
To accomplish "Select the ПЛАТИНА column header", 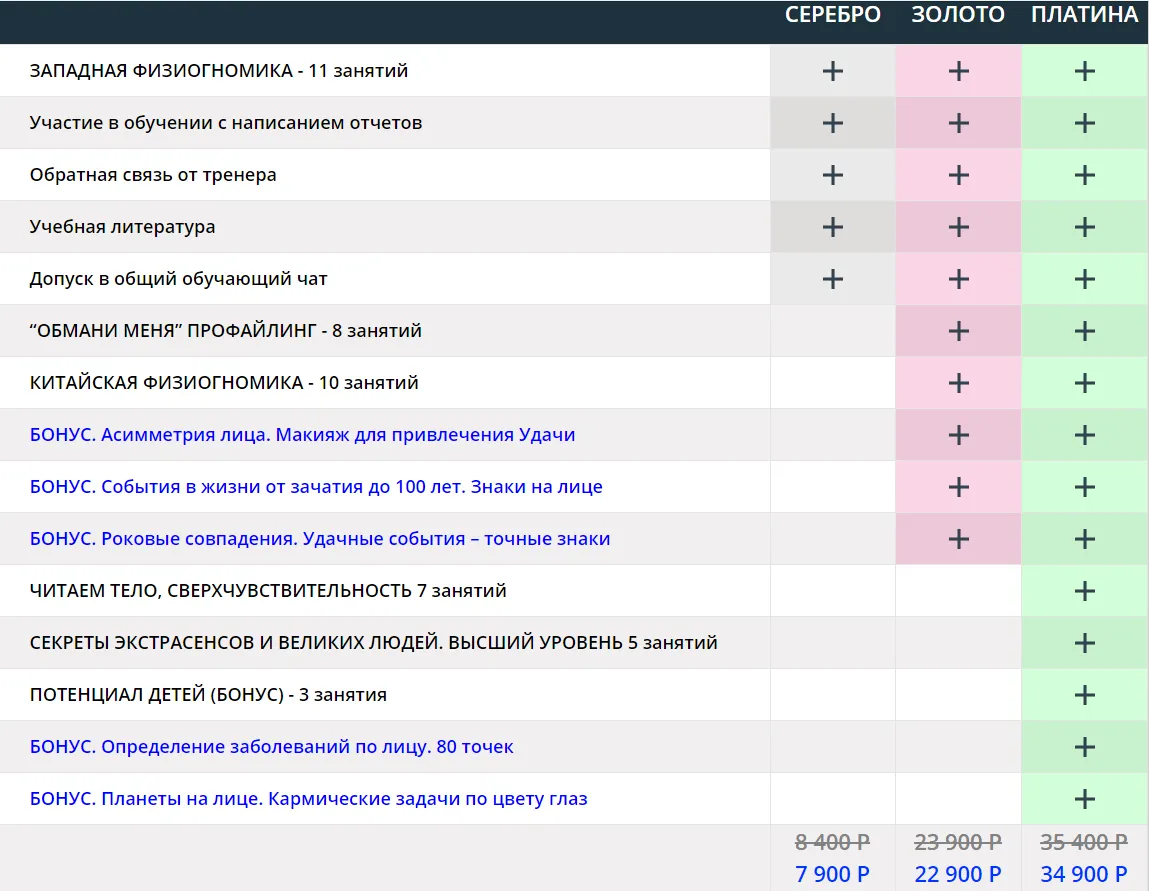I will point(1084,15).
